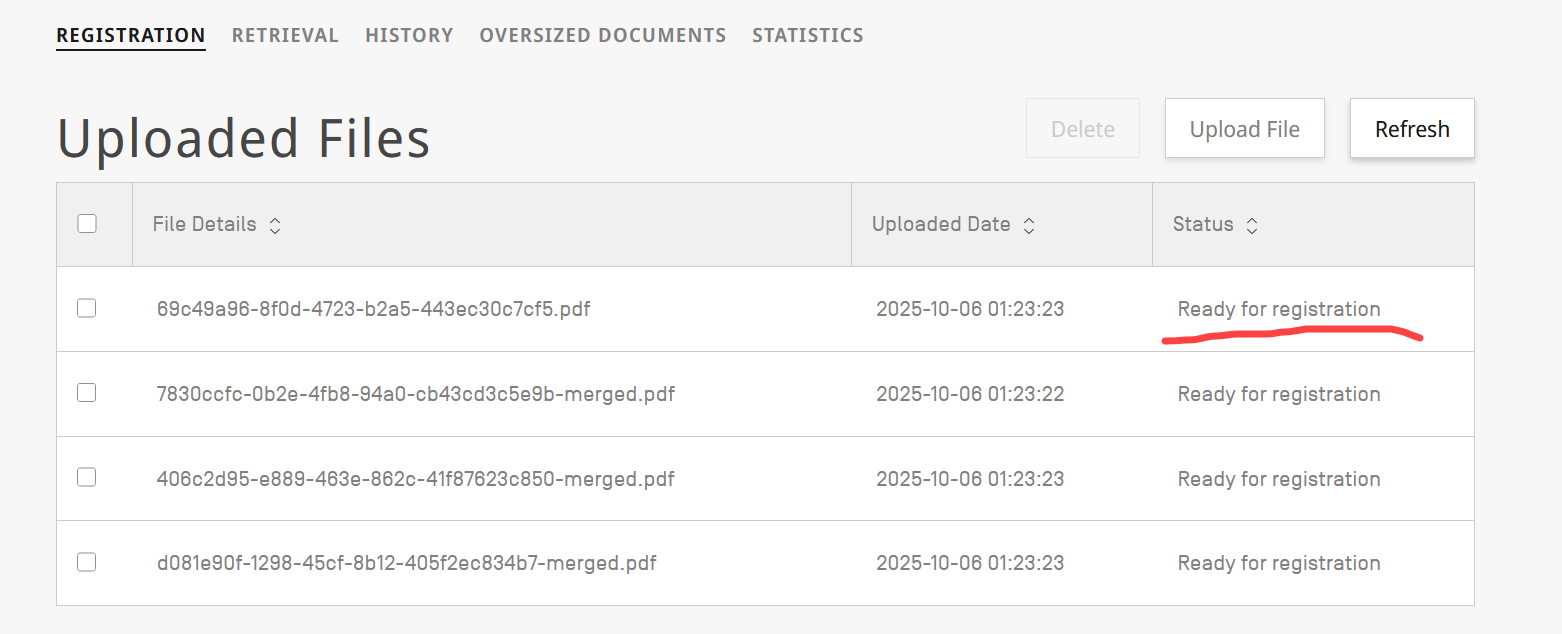This screenshot has width=1562, height=634.
Task: Click the Uploaded Date sort icon
Action: click(x=1029, y=226)
